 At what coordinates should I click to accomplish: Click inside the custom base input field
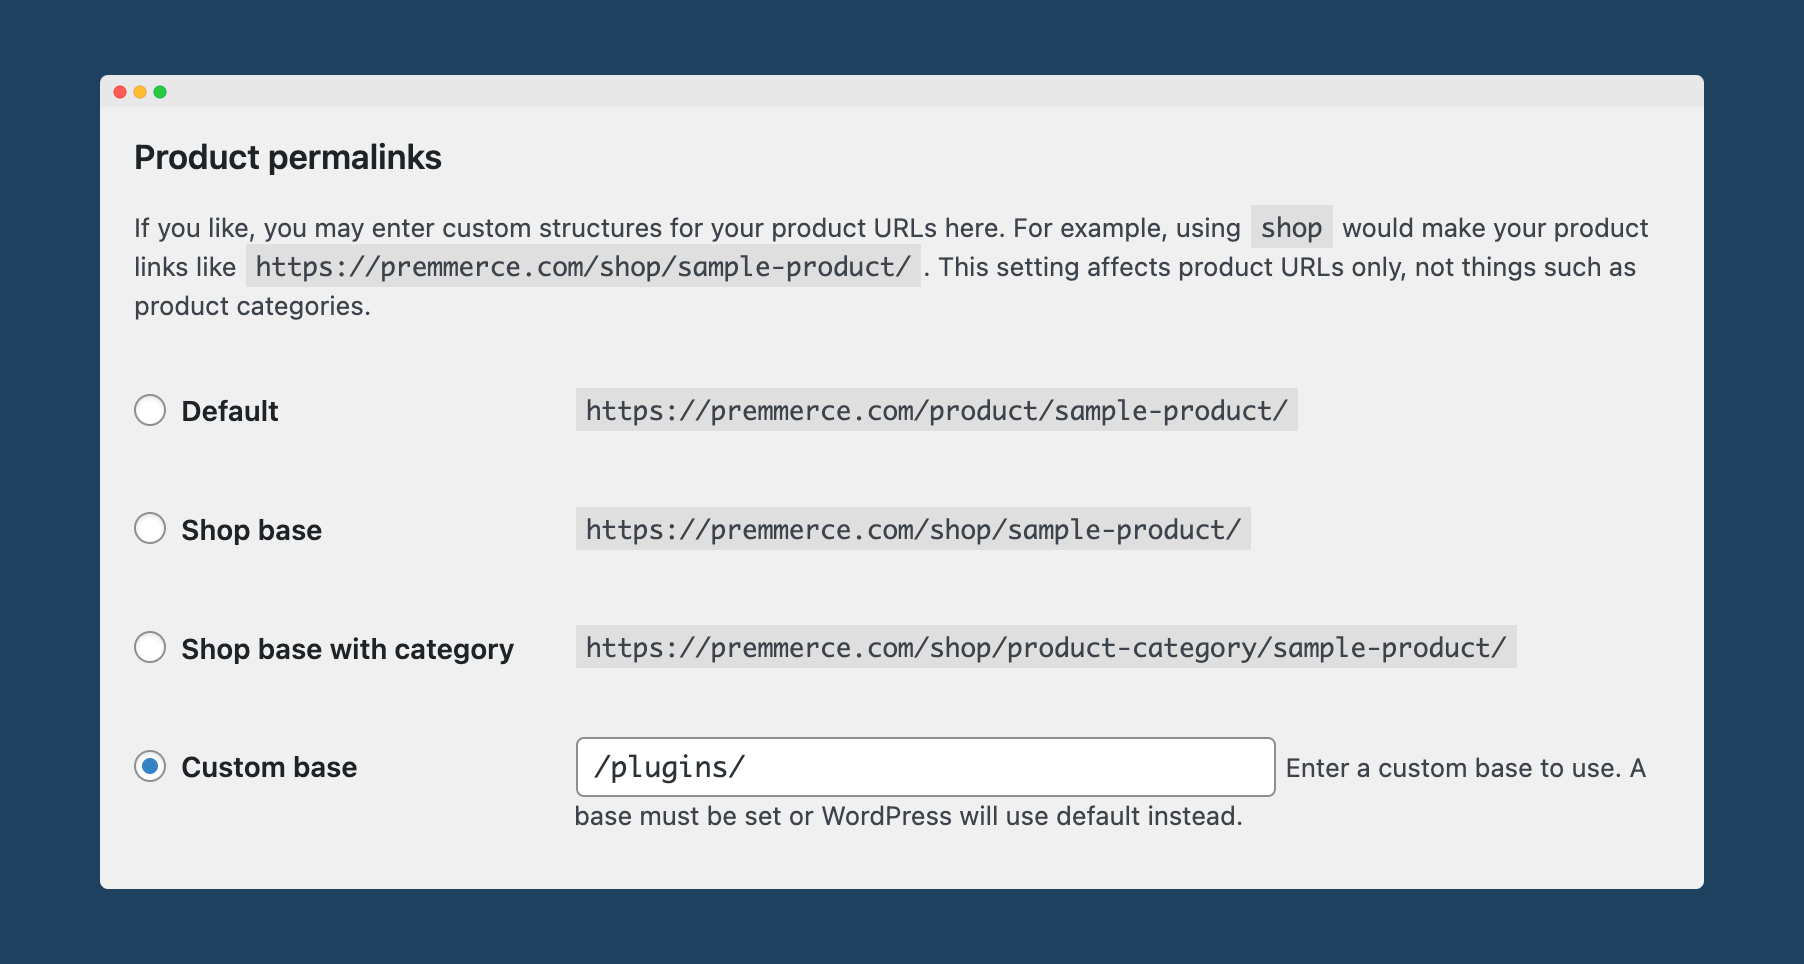point(925,767)
